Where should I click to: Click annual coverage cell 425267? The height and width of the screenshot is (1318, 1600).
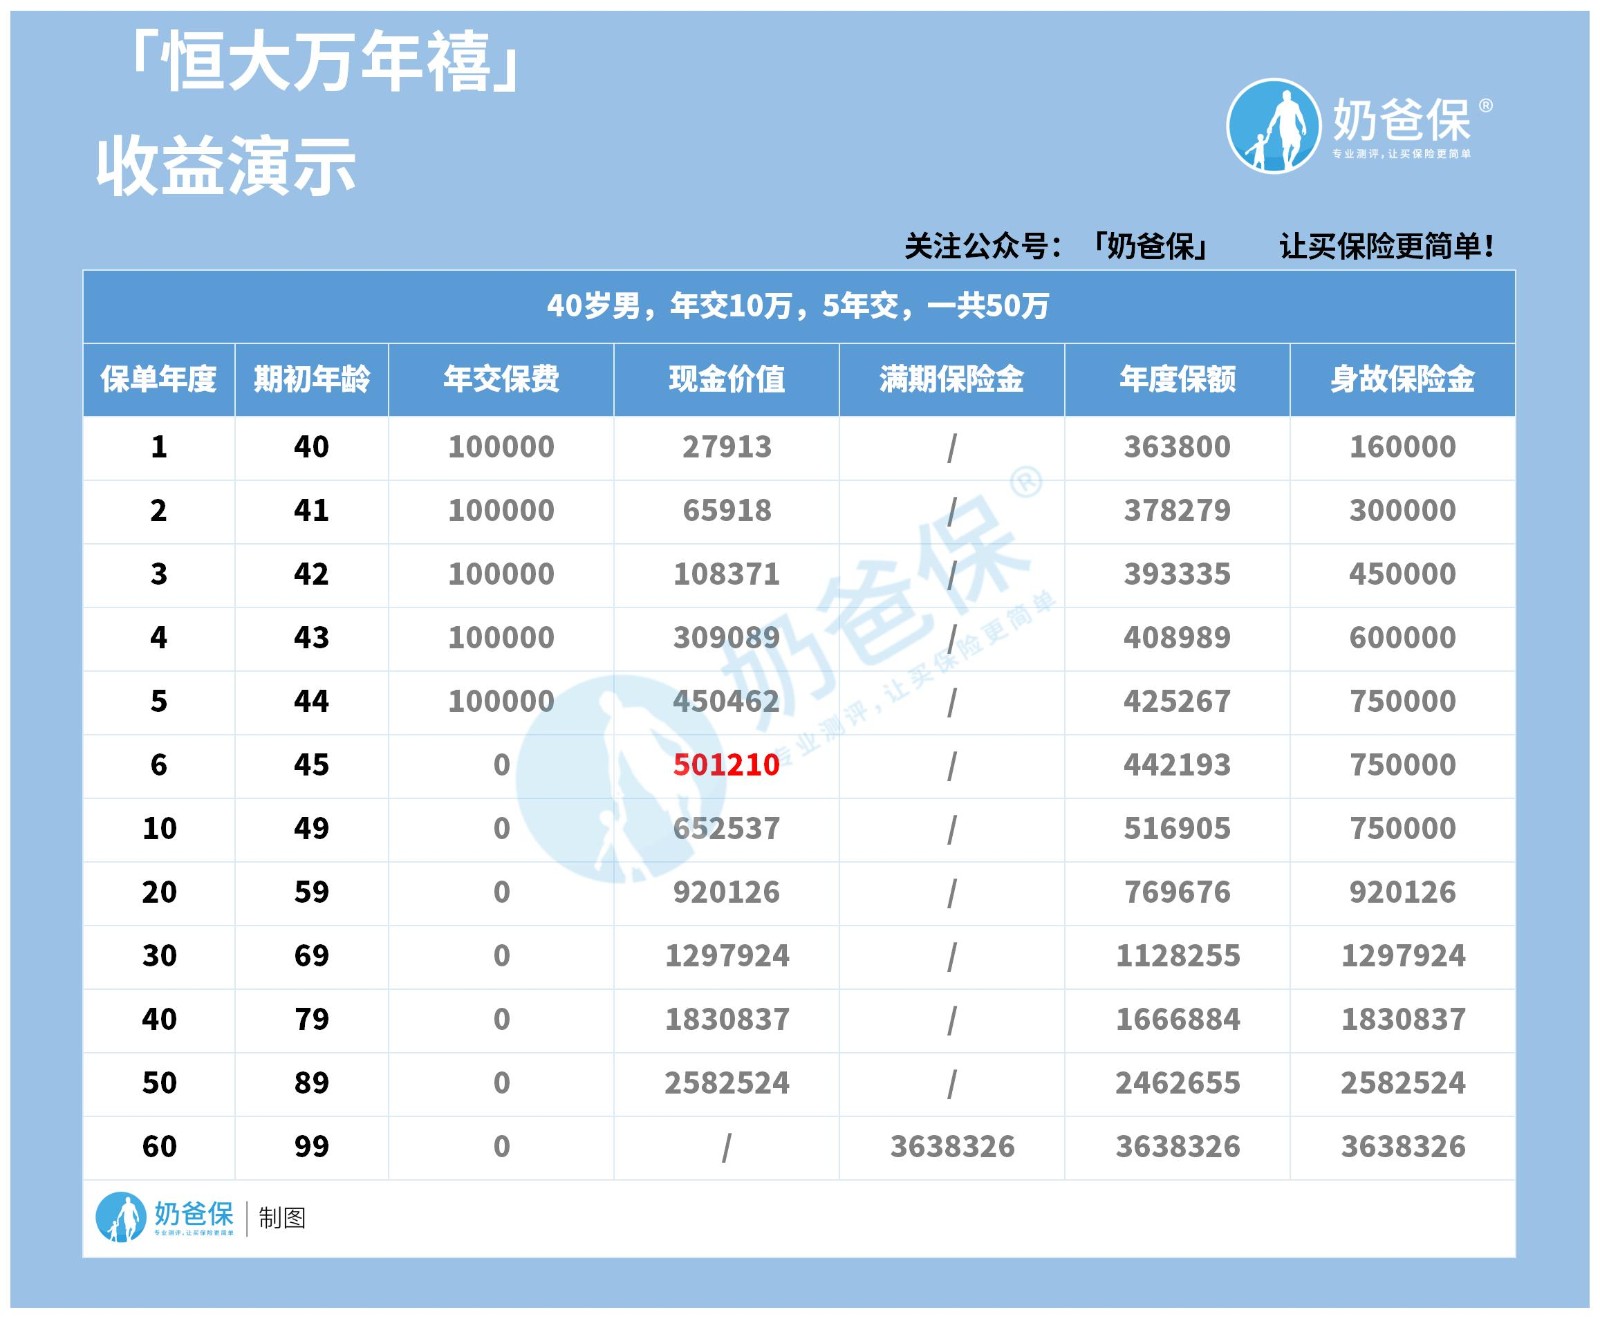pyautogui.click(x=1178, y=701)
